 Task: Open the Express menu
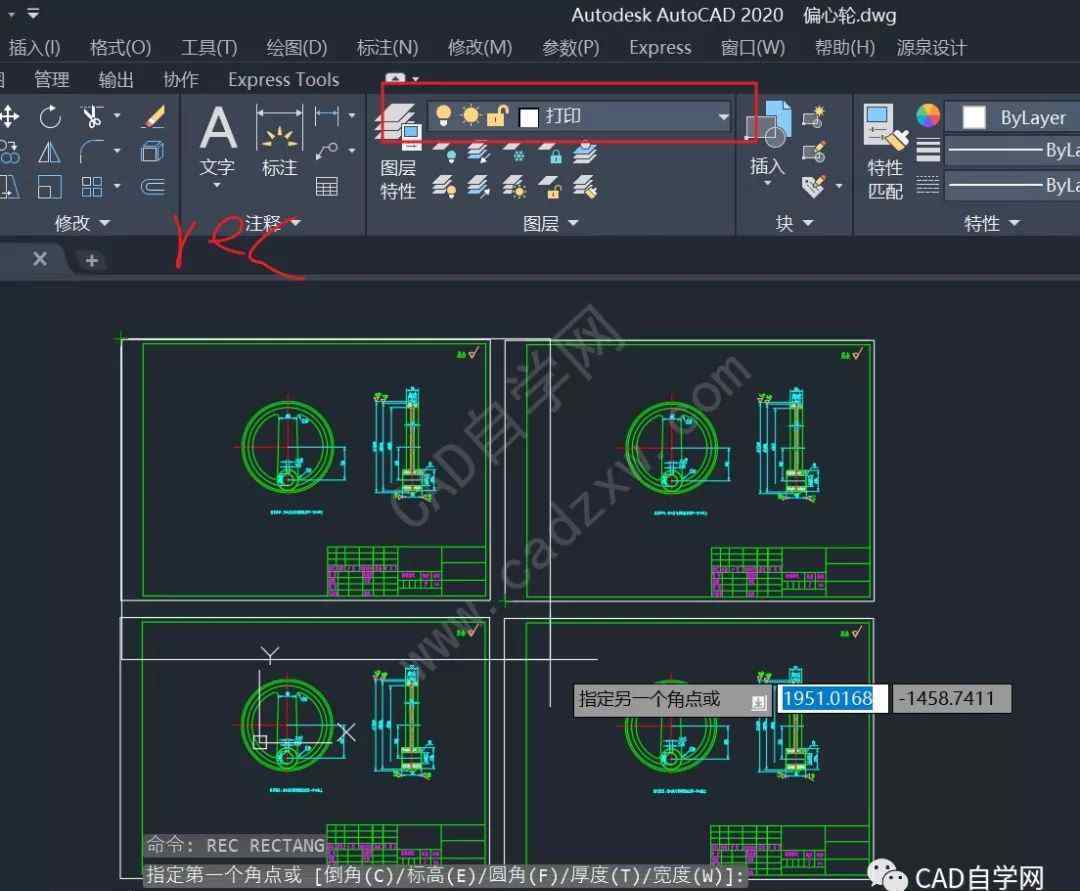[x=660, y=48]
